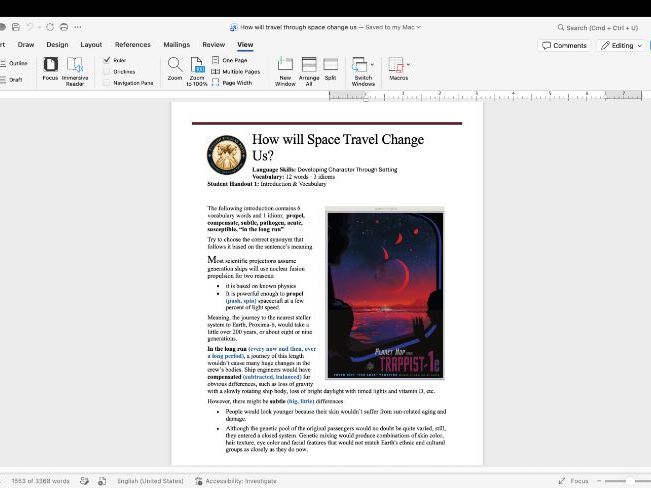Click the Focus icon in status bar
651x488 pixels.
[562, 481]
